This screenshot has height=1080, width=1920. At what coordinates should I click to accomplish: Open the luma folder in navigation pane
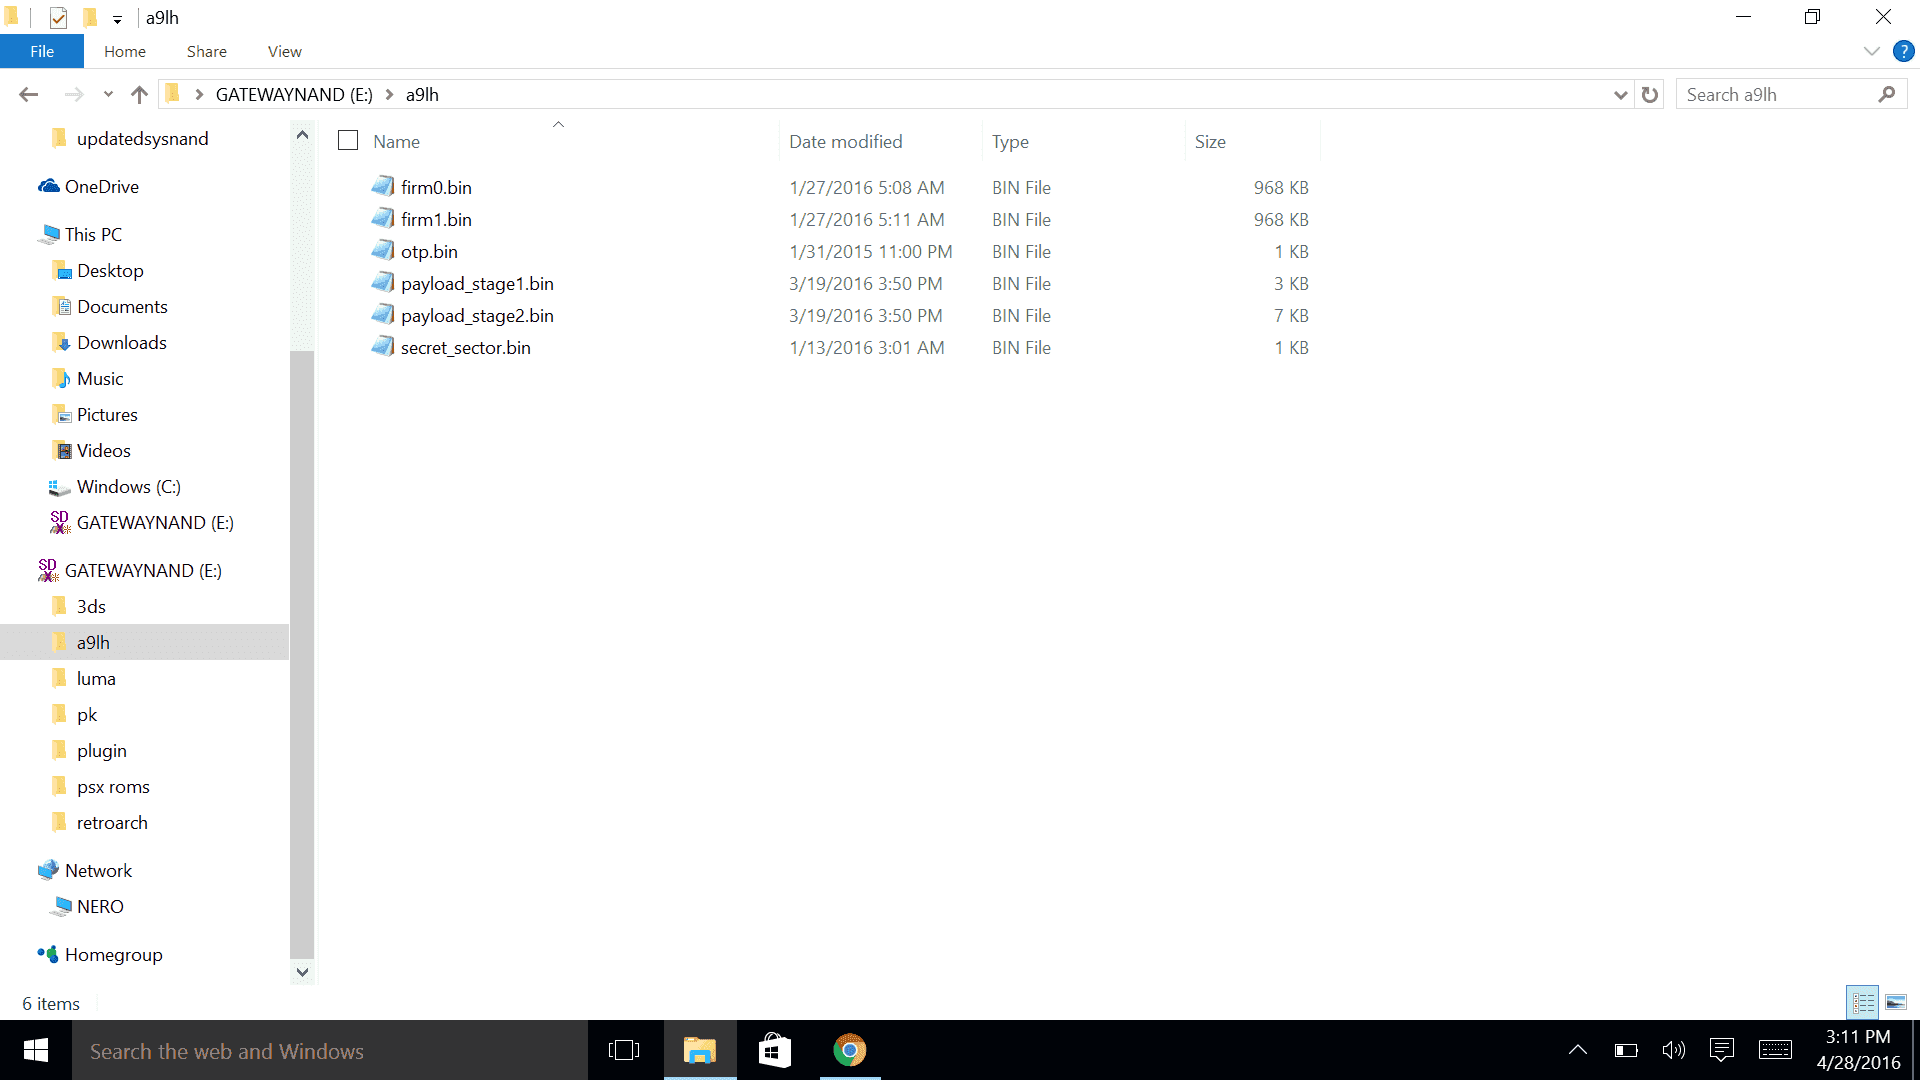pos(96,678)
